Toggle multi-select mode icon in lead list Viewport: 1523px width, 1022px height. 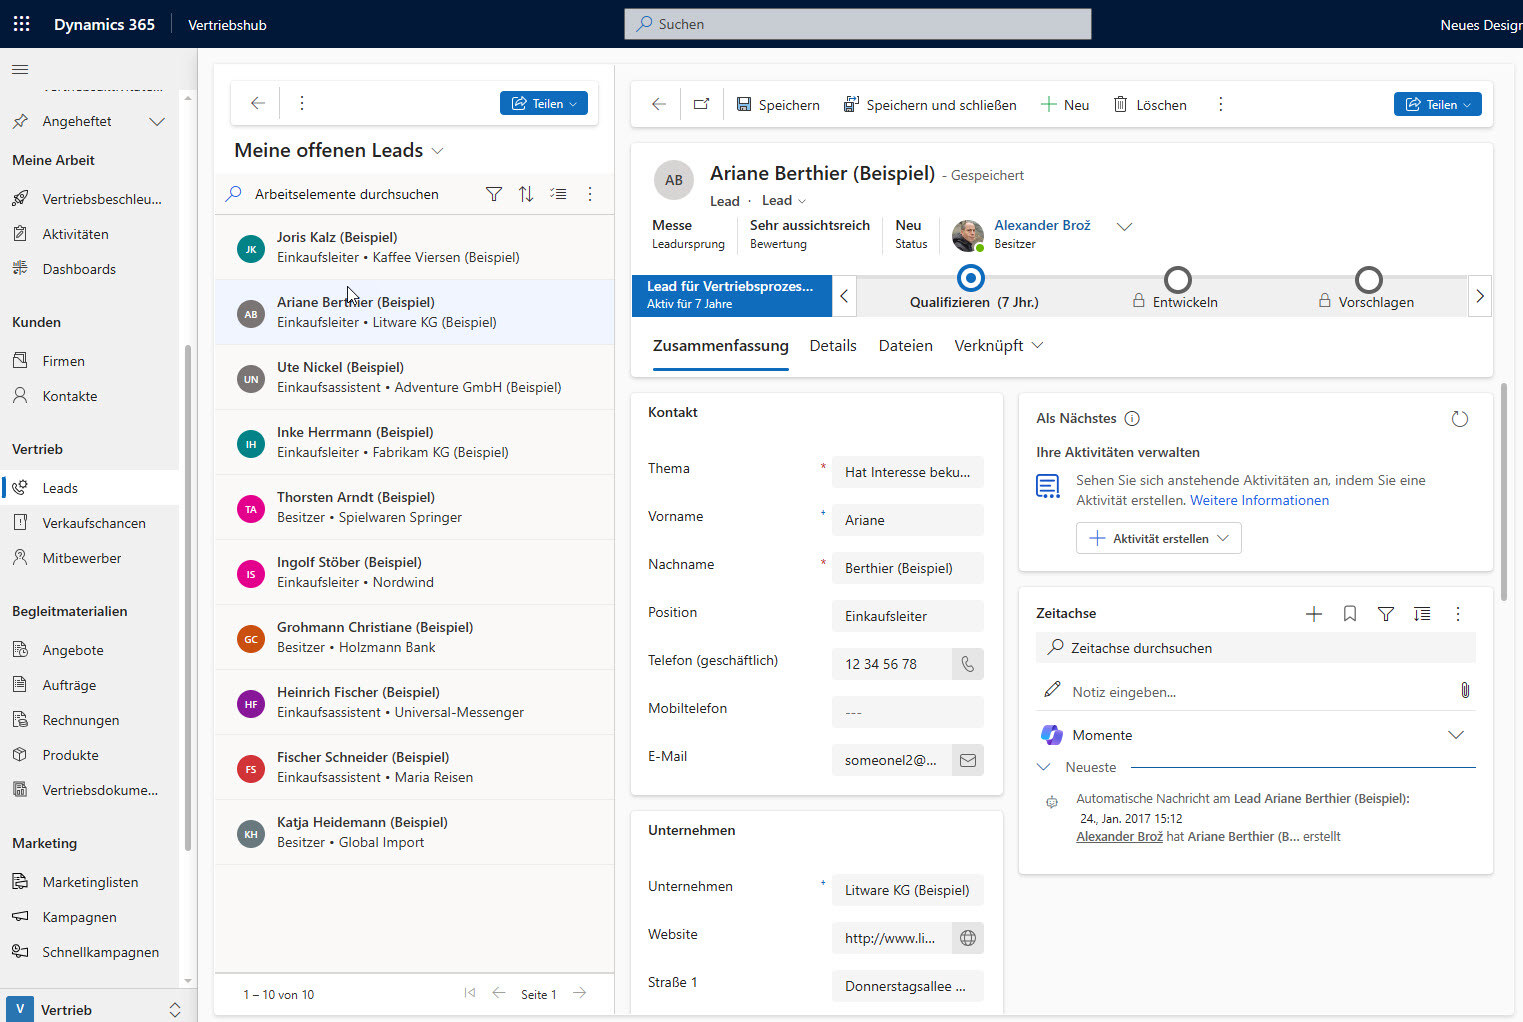[558, 194]
